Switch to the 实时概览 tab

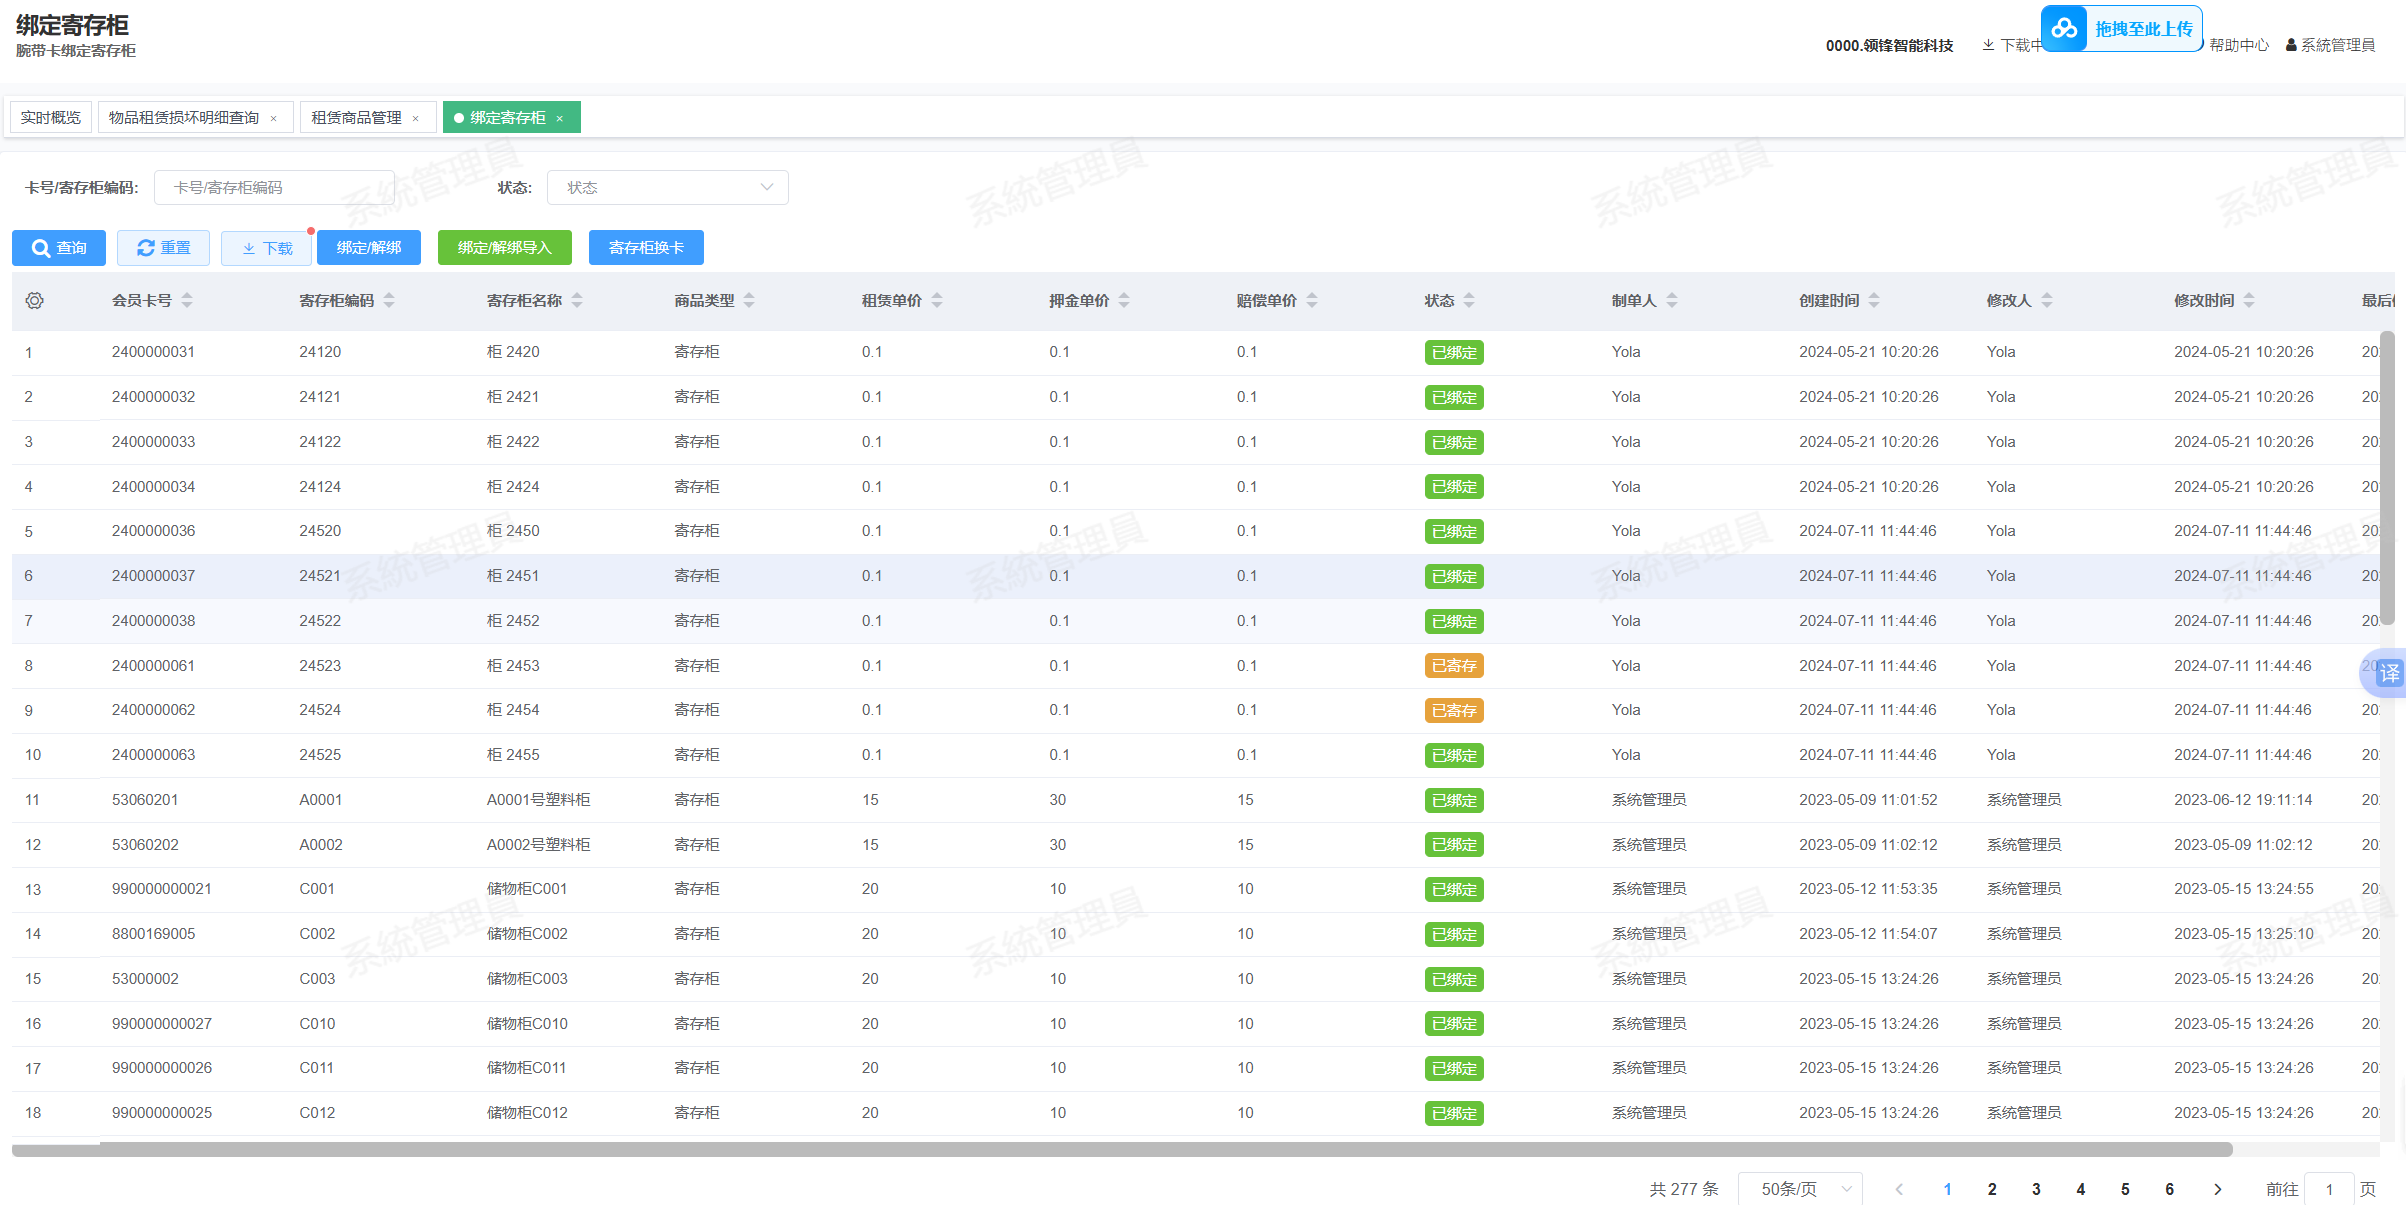[x=51, y=117]
